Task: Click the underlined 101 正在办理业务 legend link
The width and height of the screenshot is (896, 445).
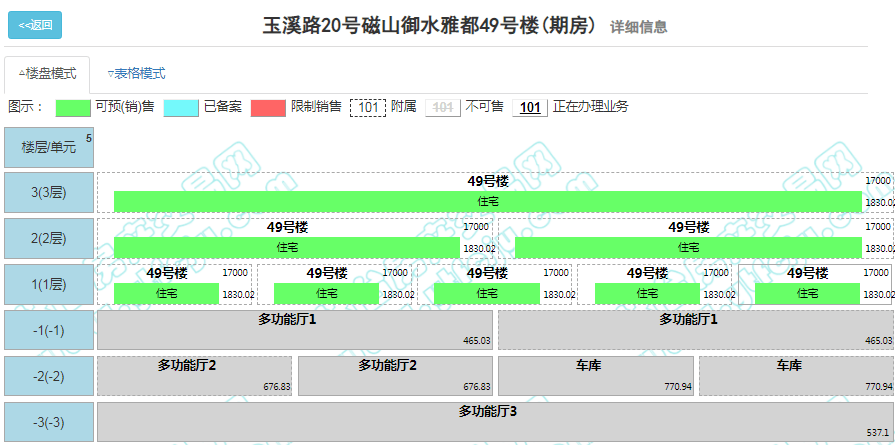Action: [530, 107]
